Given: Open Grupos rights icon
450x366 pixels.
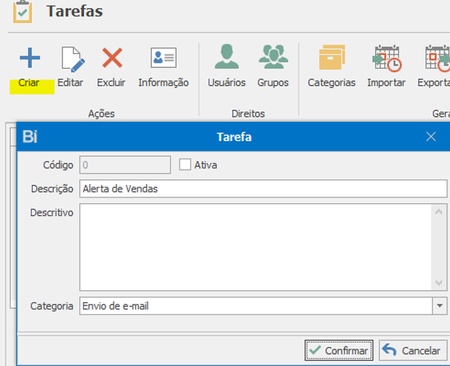Looking at the screenshot, I should 273,56.
